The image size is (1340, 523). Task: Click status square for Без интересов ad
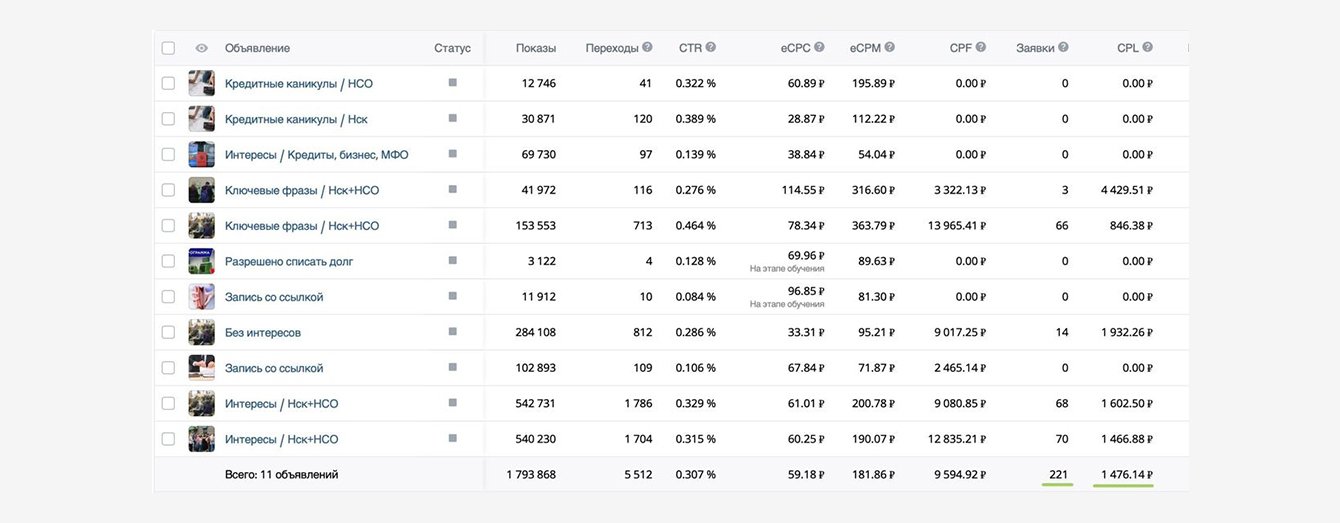coord(452,331)
